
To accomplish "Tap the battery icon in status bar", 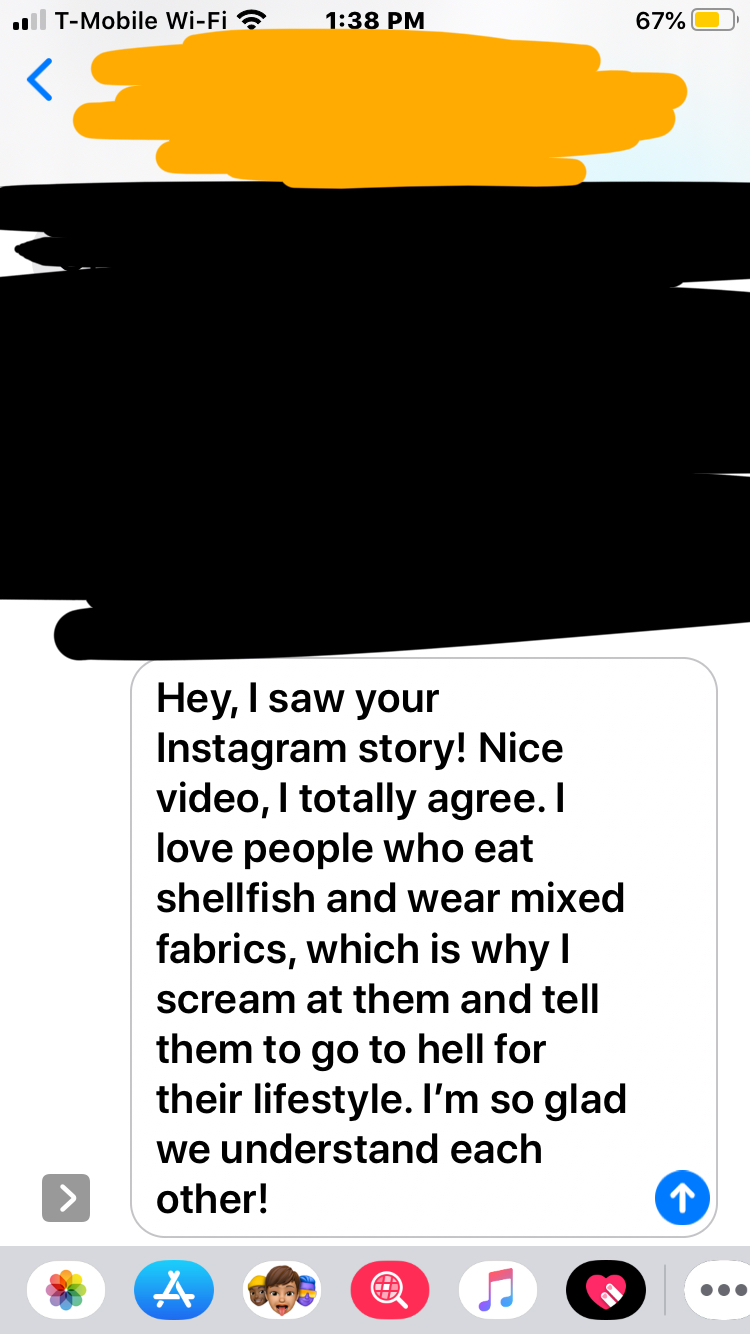I will (714, 20).
